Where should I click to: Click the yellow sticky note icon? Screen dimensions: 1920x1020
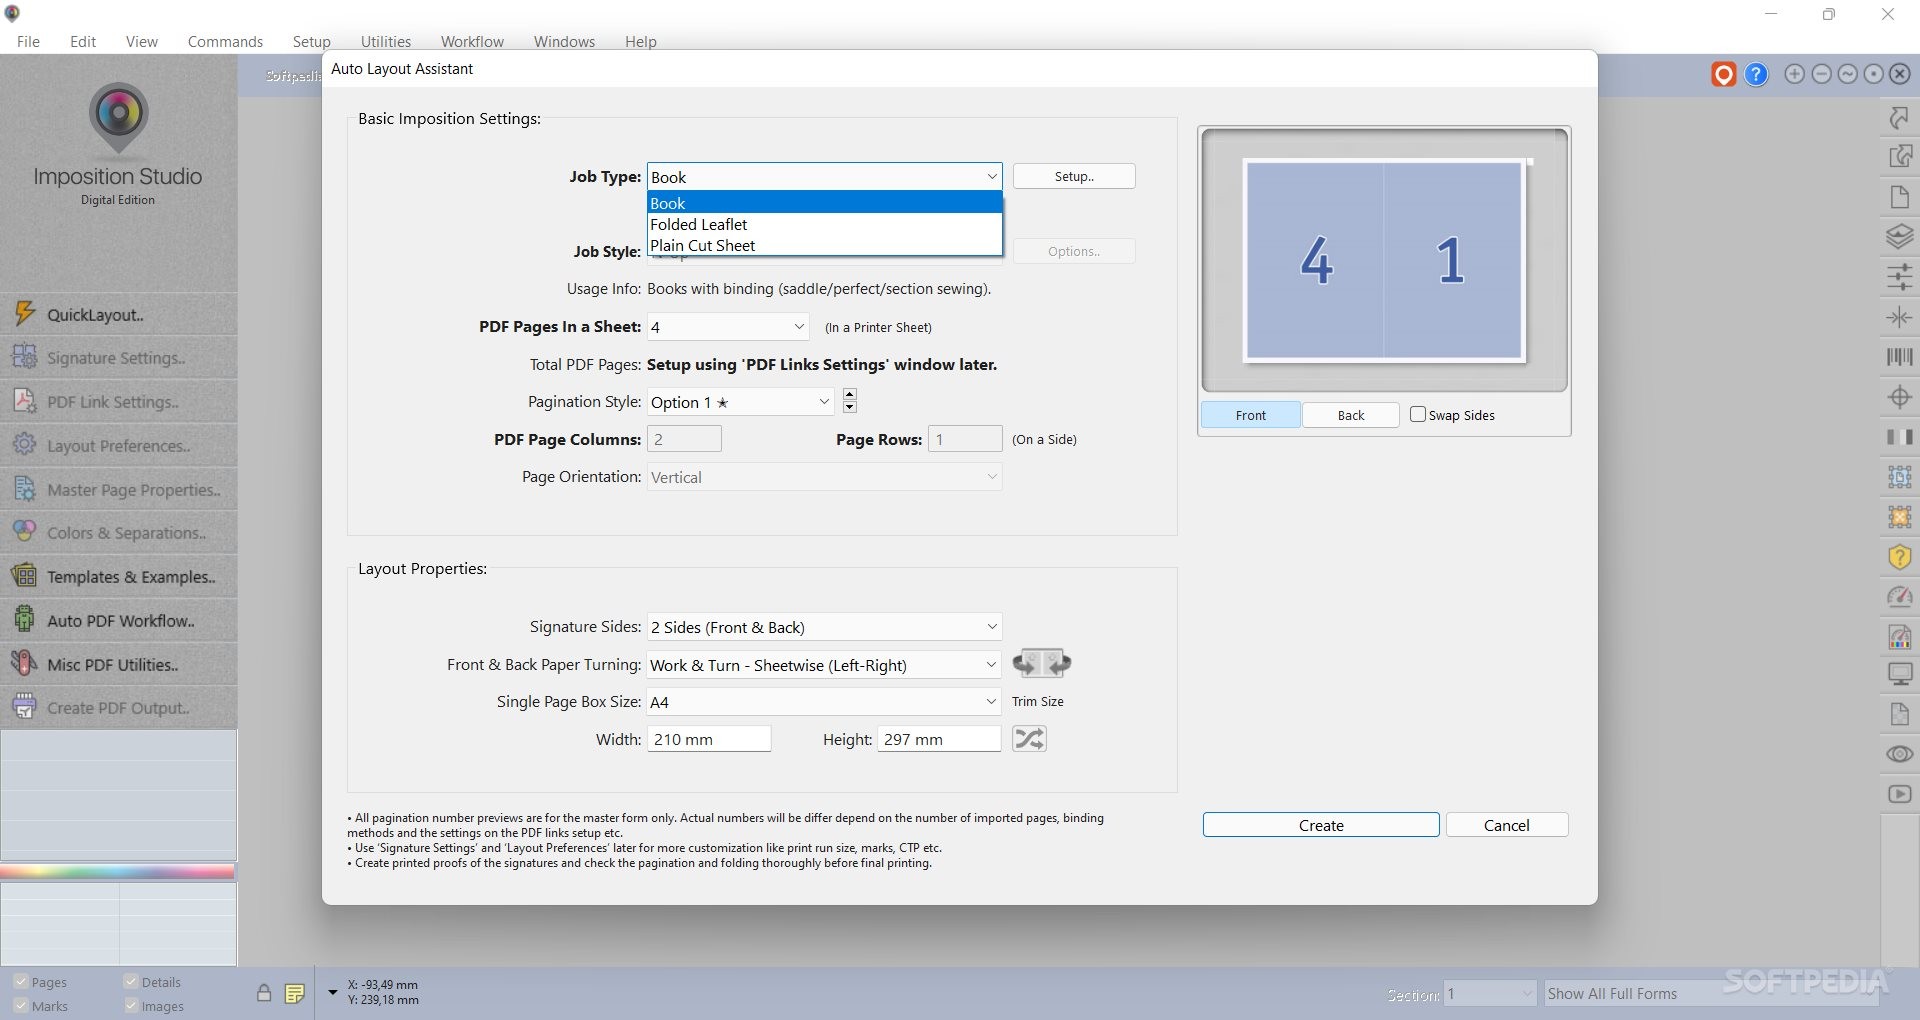point(294,993)
